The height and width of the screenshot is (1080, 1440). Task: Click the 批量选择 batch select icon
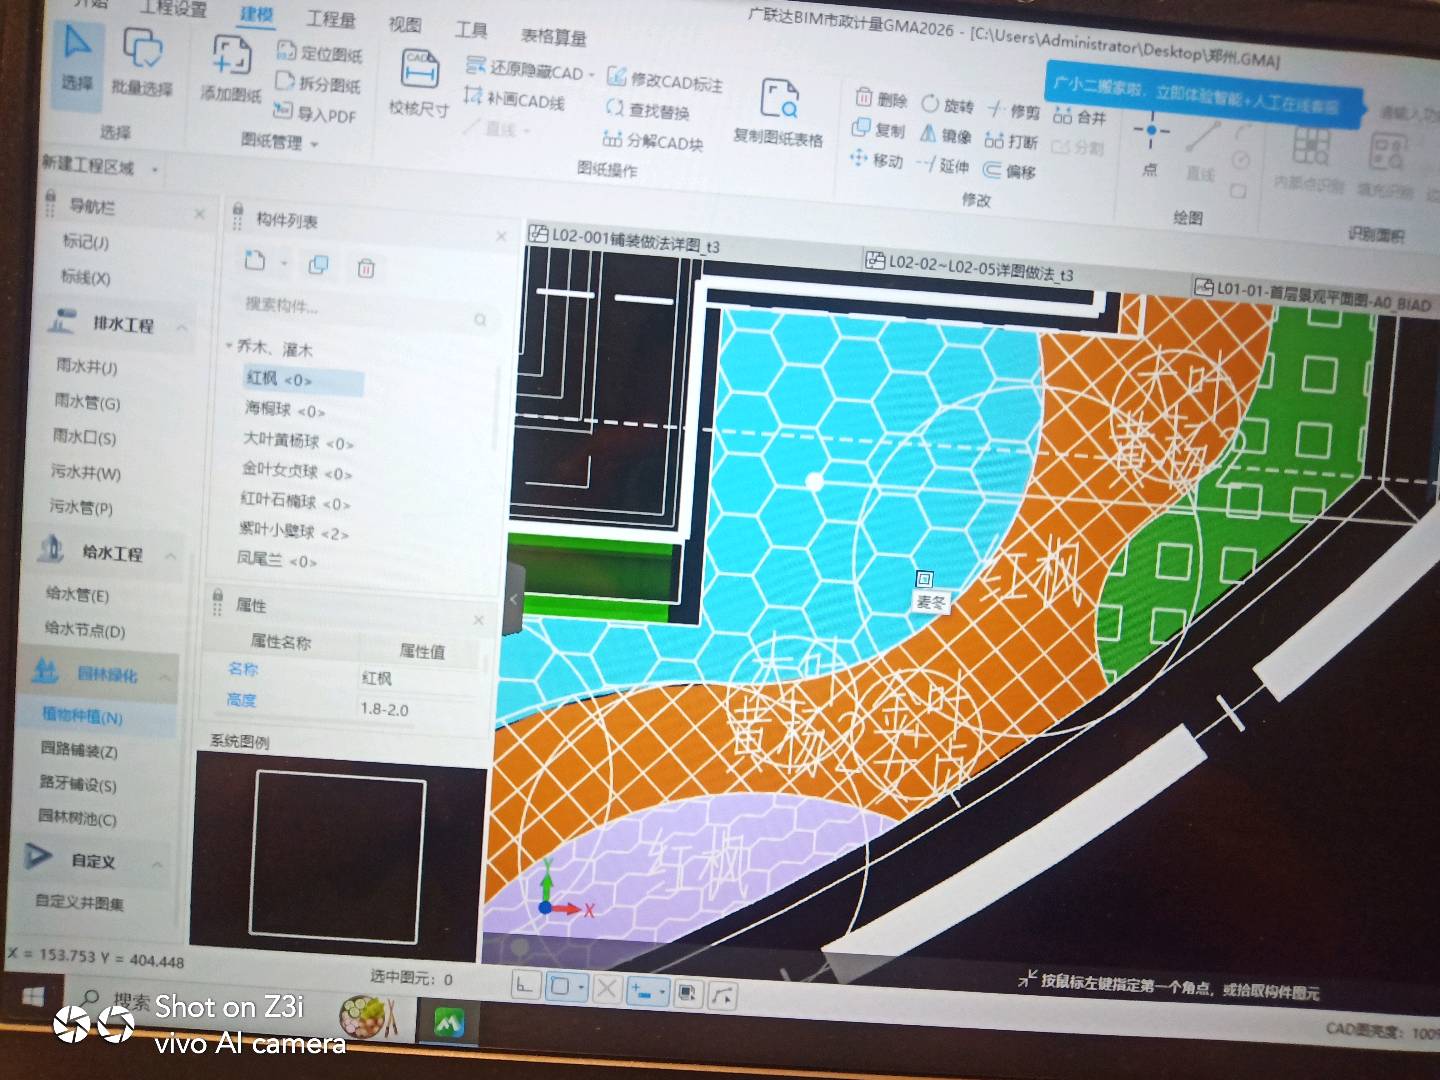[142, 62]
